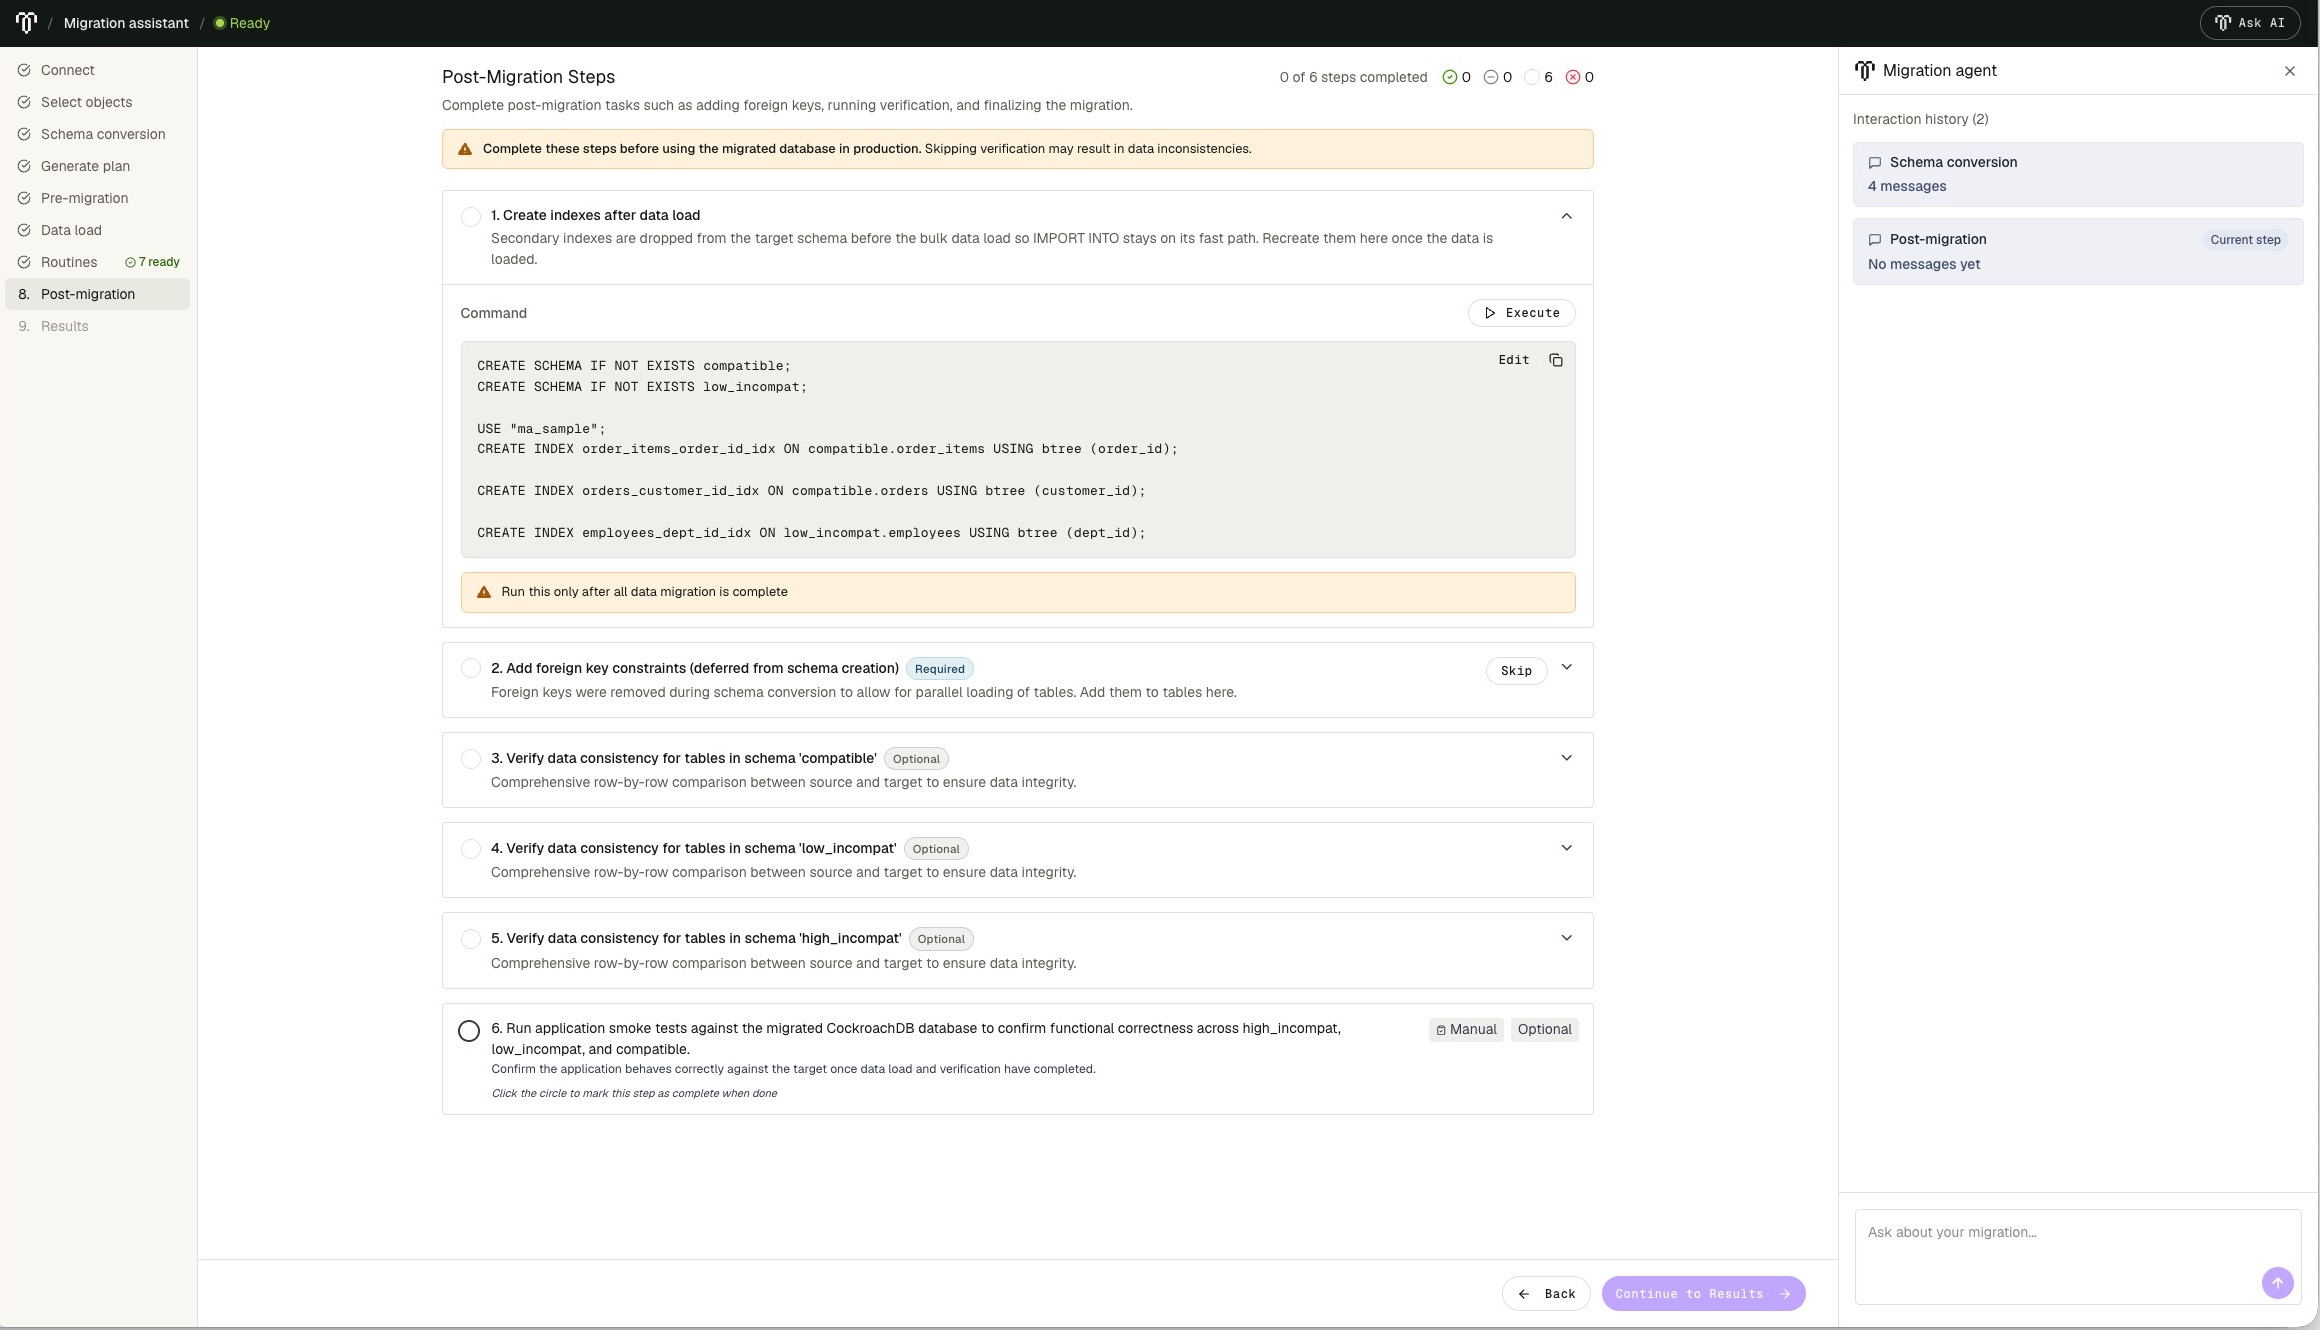Click the skipped-steps counter icon

[1490, 77]
